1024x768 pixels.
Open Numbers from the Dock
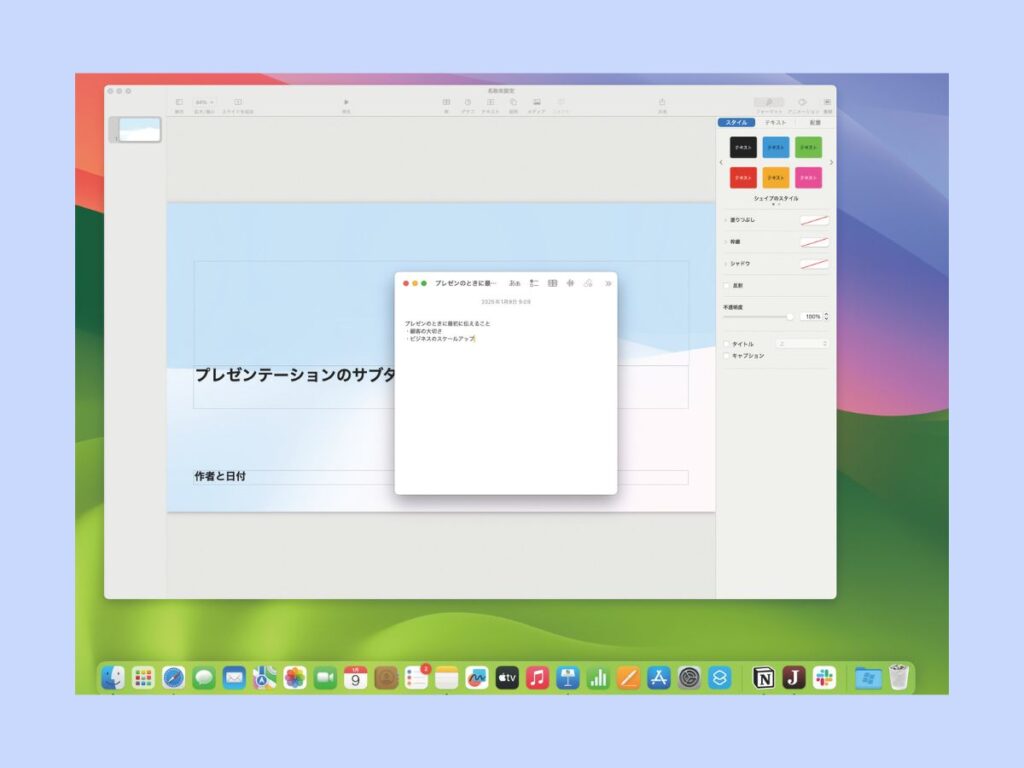click(598, 678)
